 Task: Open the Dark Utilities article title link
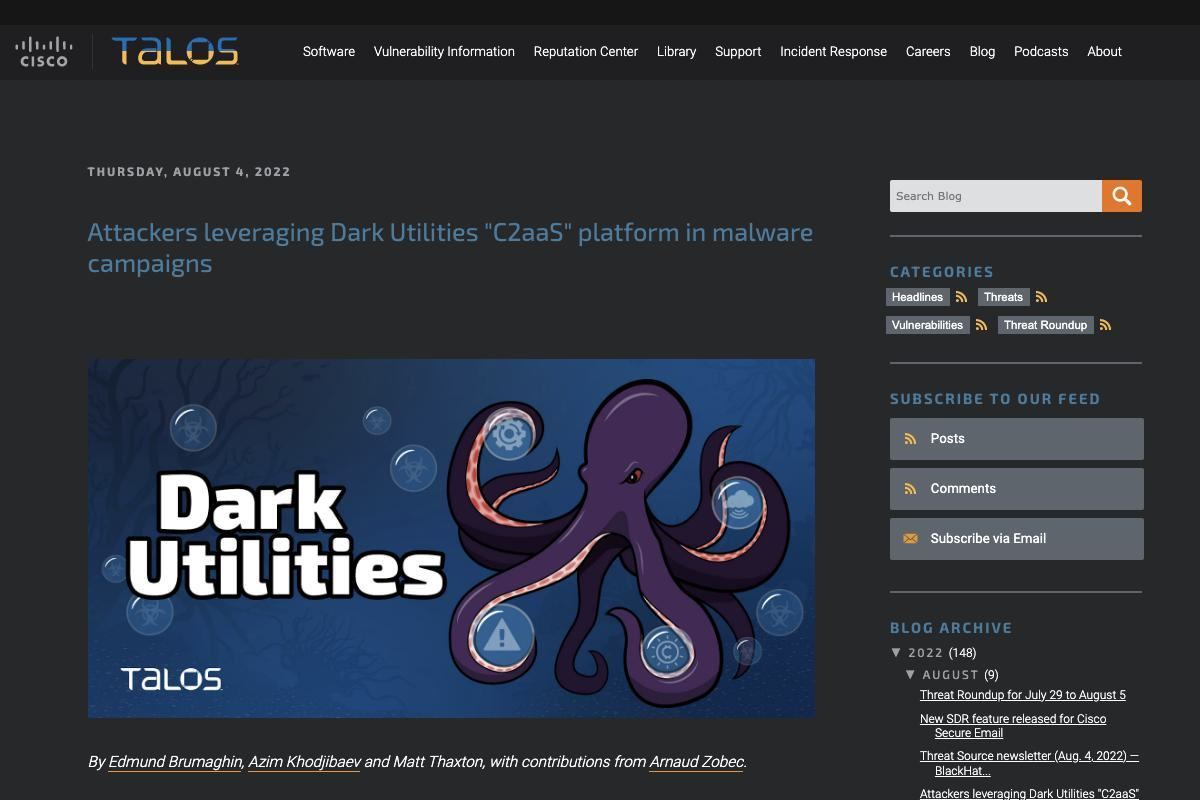[x=450, y=247]
